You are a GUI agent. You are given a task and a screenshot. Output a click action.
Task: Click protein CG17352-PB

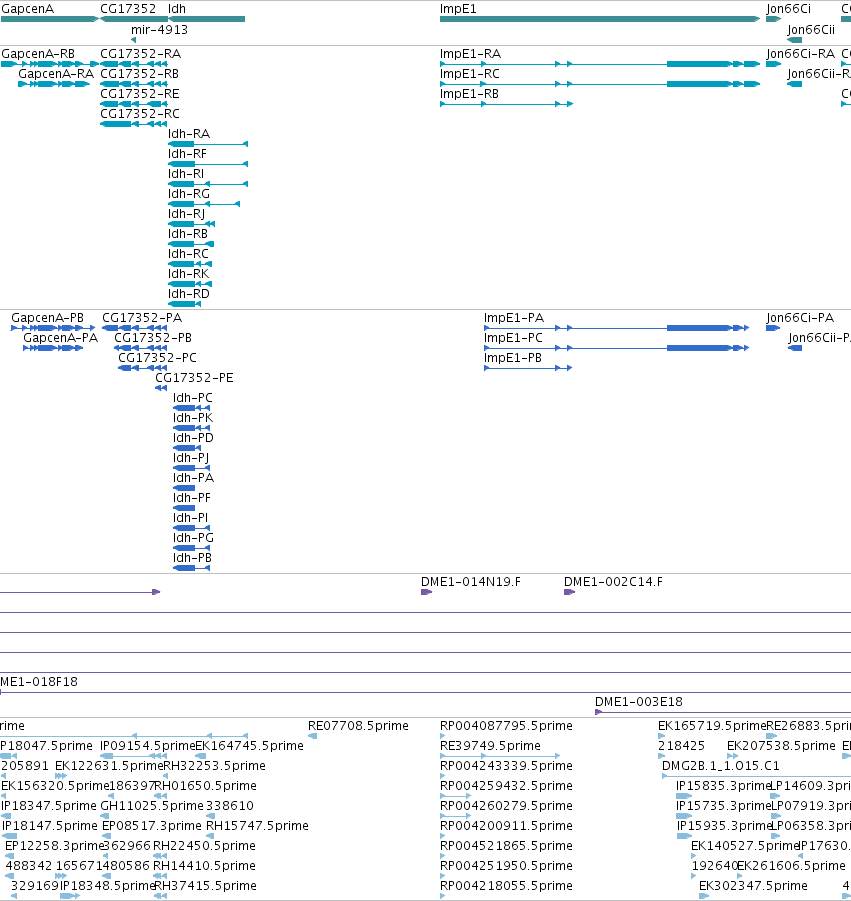[x=141, y=348]
